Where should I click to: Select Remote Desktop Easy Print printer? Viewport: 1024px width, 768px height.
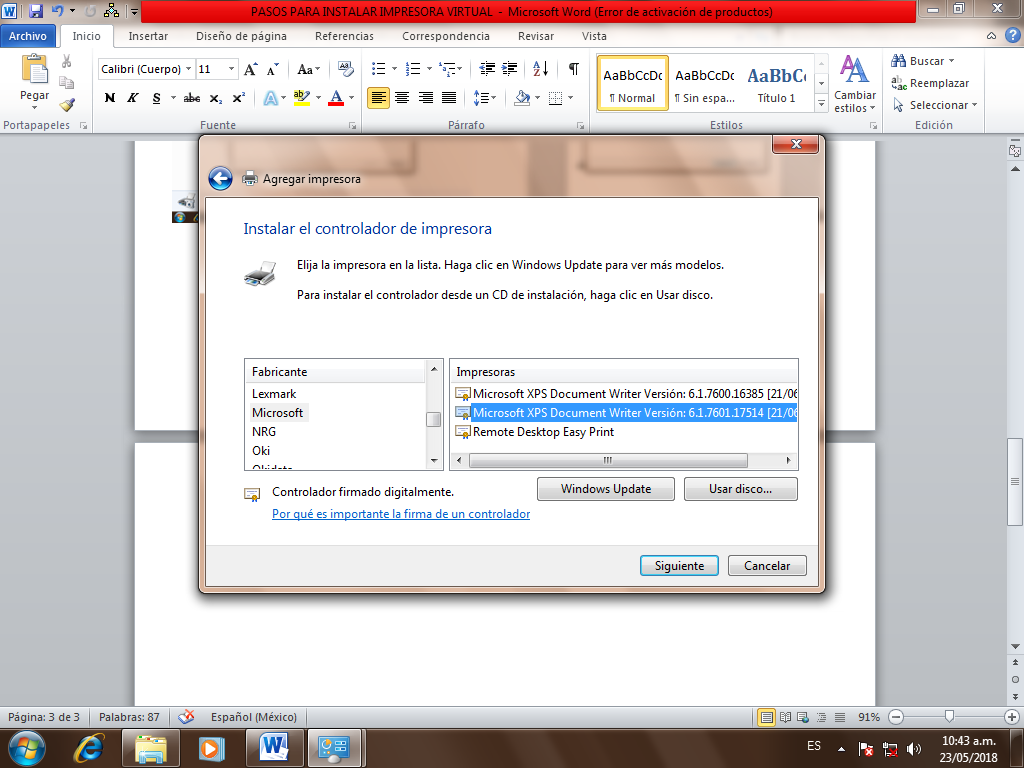[543, 432]
